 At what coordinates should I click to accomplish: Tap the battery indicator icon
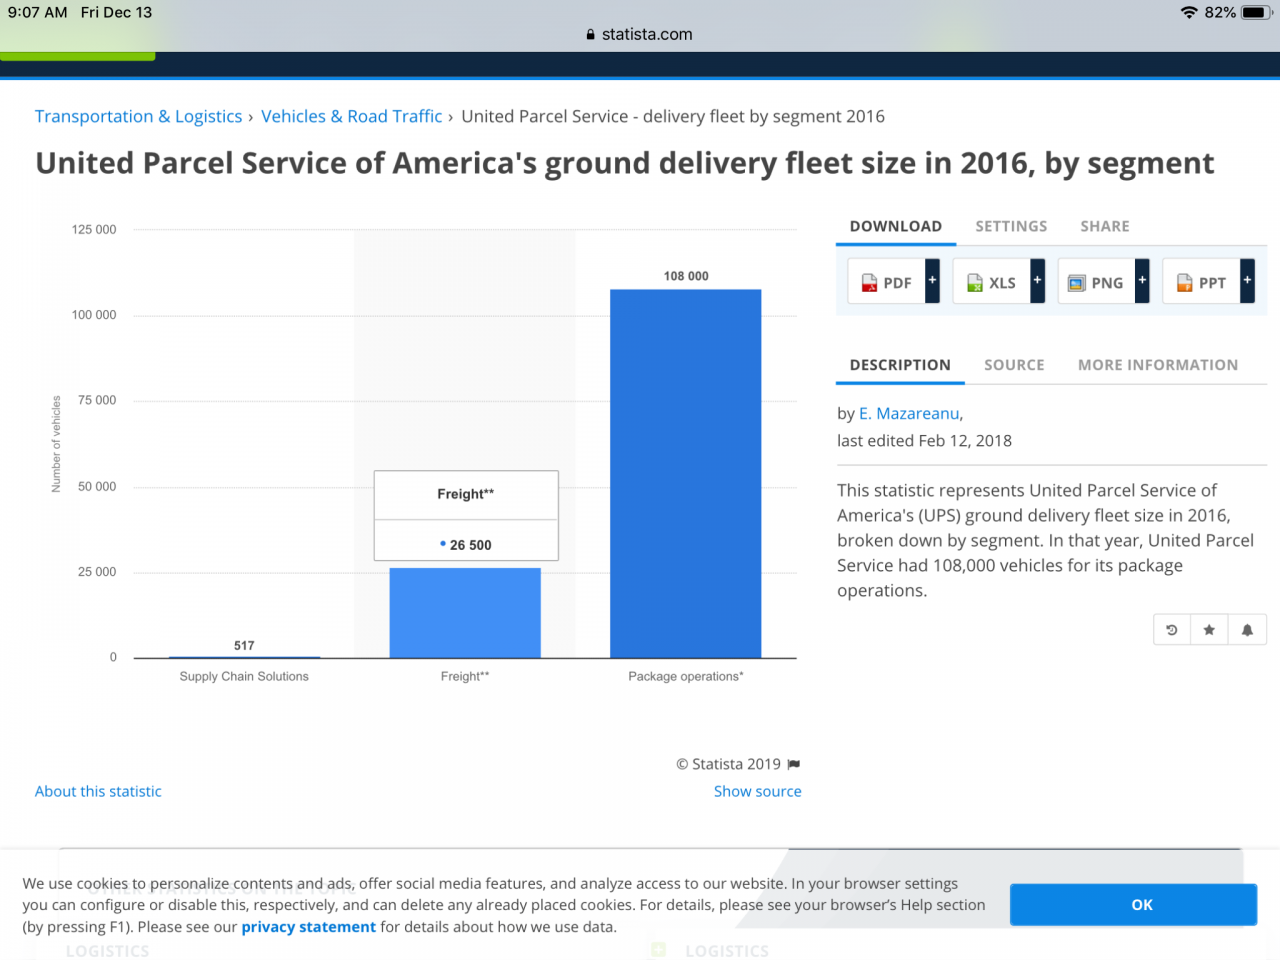tap(1256, 12)
